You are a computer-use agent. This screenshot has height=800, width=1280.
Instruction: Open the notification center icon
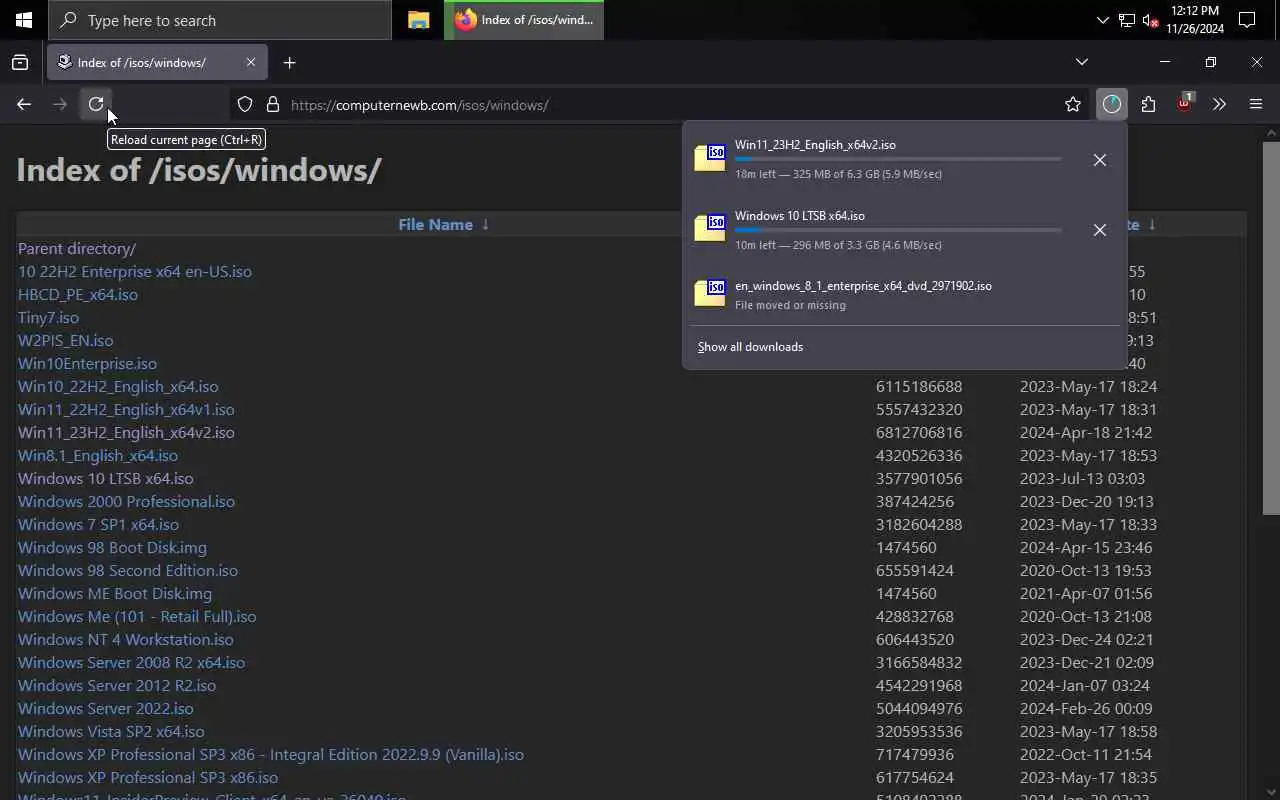click(1247, 20)
